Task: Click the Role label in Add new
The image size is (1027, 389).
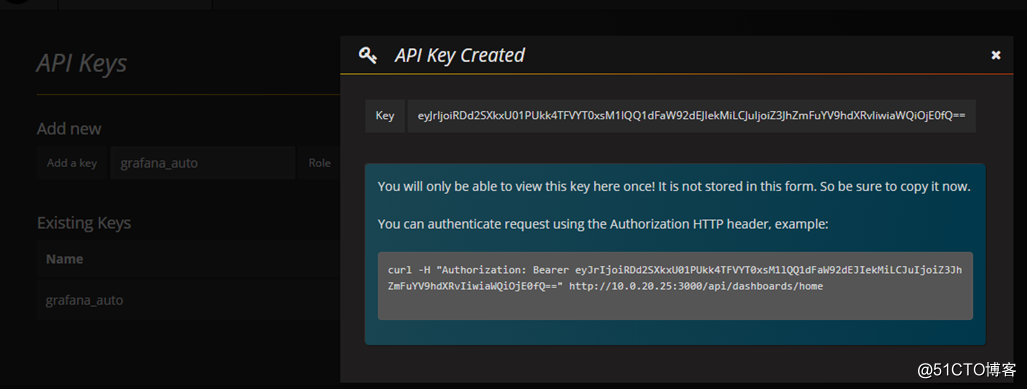Action: point(320,163)
